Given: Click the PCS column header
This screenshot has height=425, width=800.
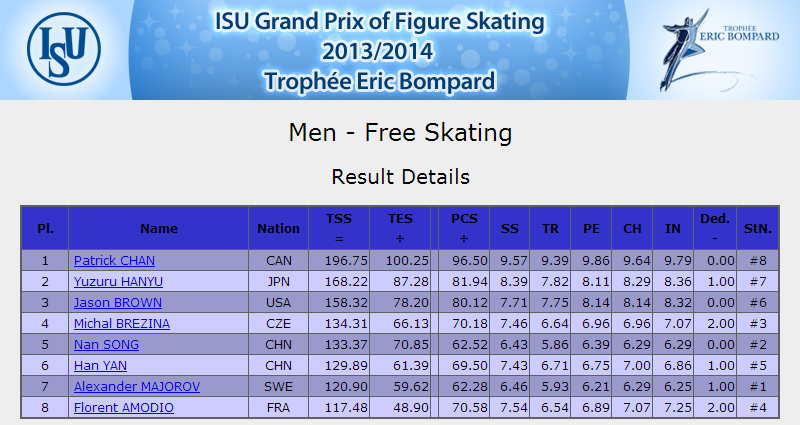Looking at the screenshot, I should pos(464,228).
